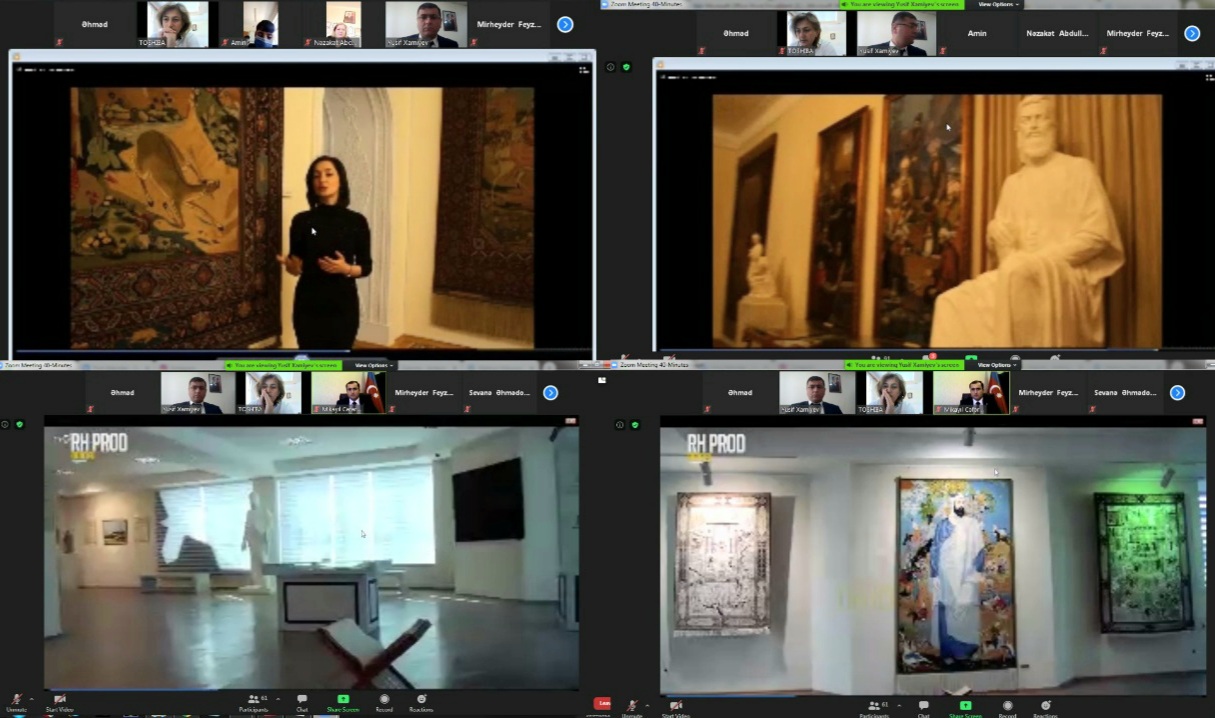Start Video in the three carpets window
Screen dimensions: 1215x718
[676, 708]
